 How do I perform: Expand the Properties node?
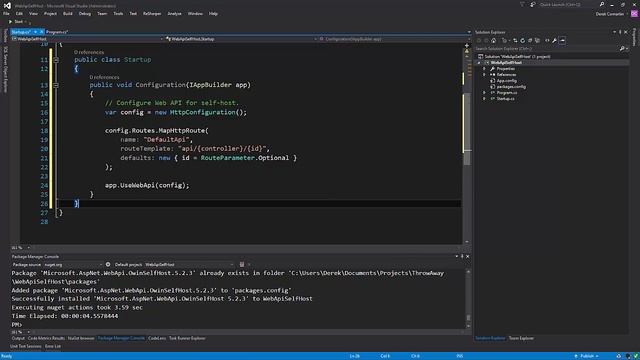[x=484, y=69]
